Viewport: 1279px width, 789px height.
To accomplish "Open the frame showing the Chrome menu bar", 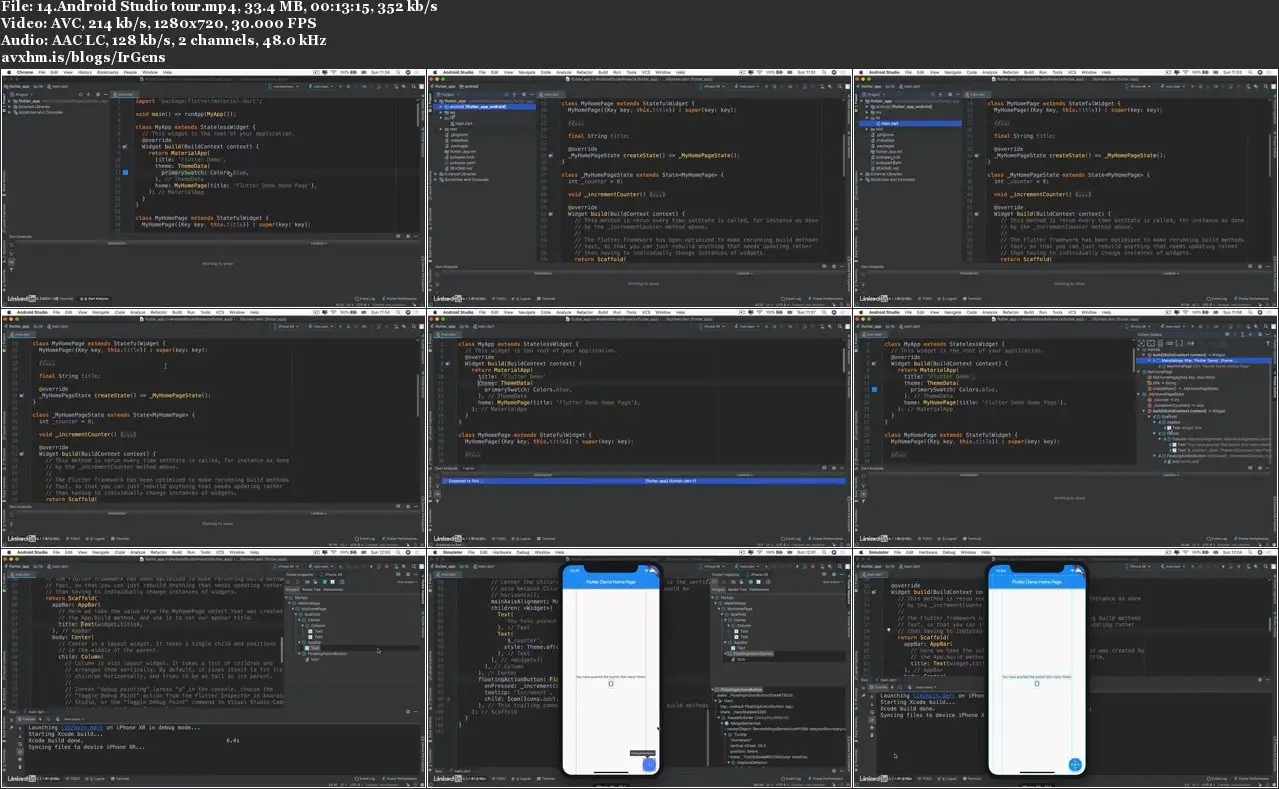I will (214, 187).
